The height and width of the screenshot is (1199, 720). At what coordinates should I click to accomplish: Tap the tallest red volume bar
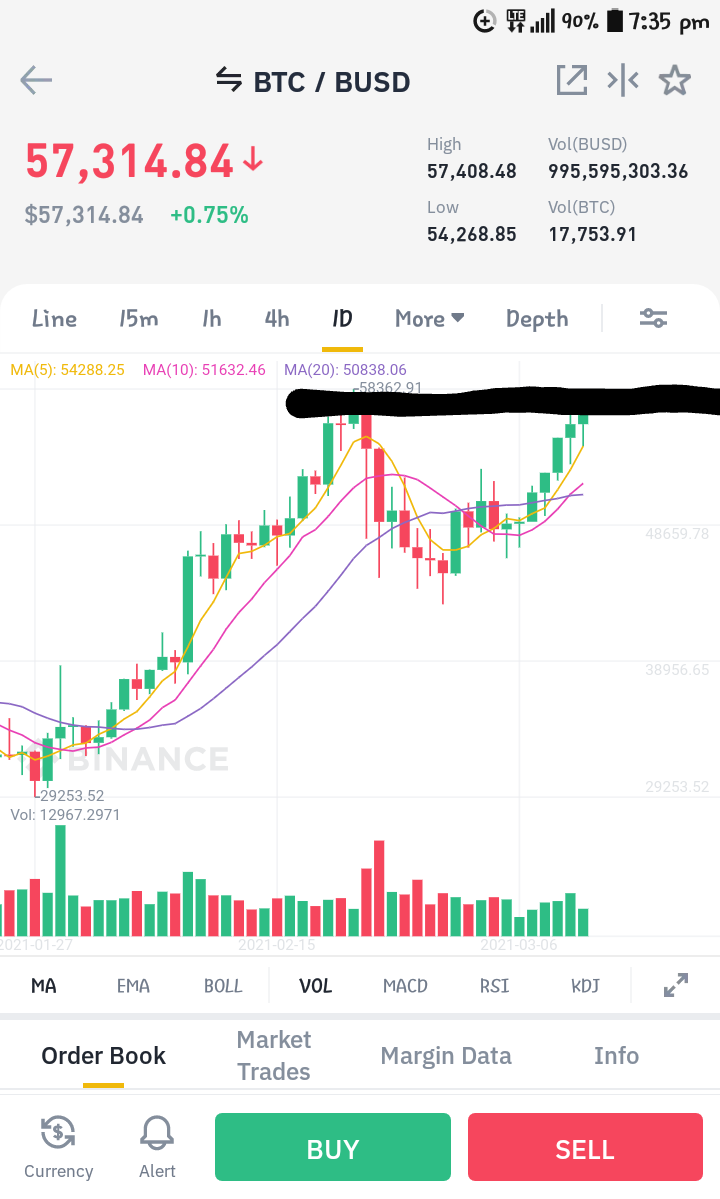(x=378, y=888)
